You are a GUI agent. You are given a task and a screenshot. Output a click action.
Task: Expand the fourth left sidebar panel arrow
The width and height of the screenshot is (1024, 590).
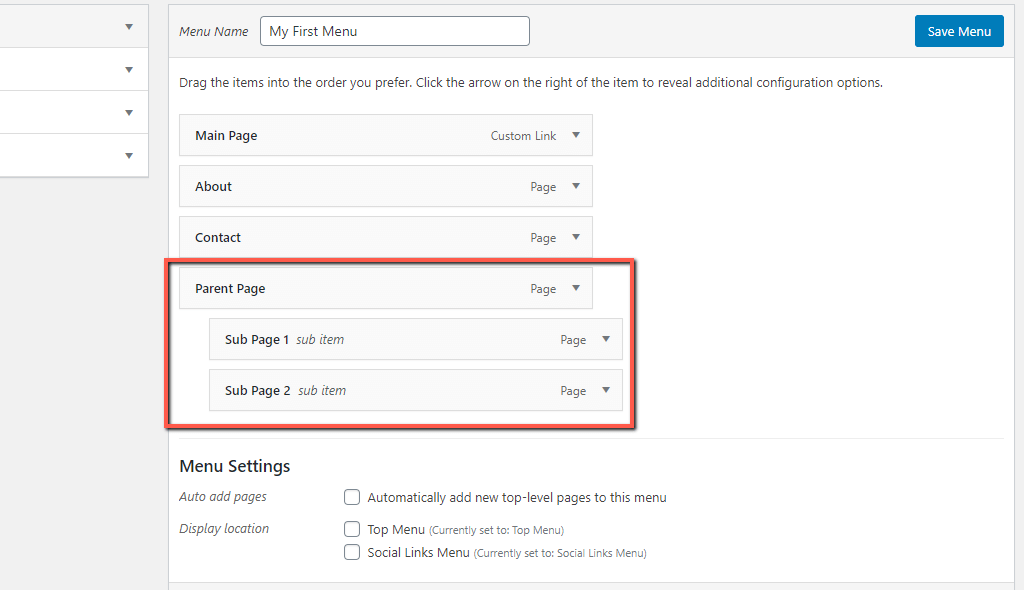pyautogui.click(x=129, y=156)
